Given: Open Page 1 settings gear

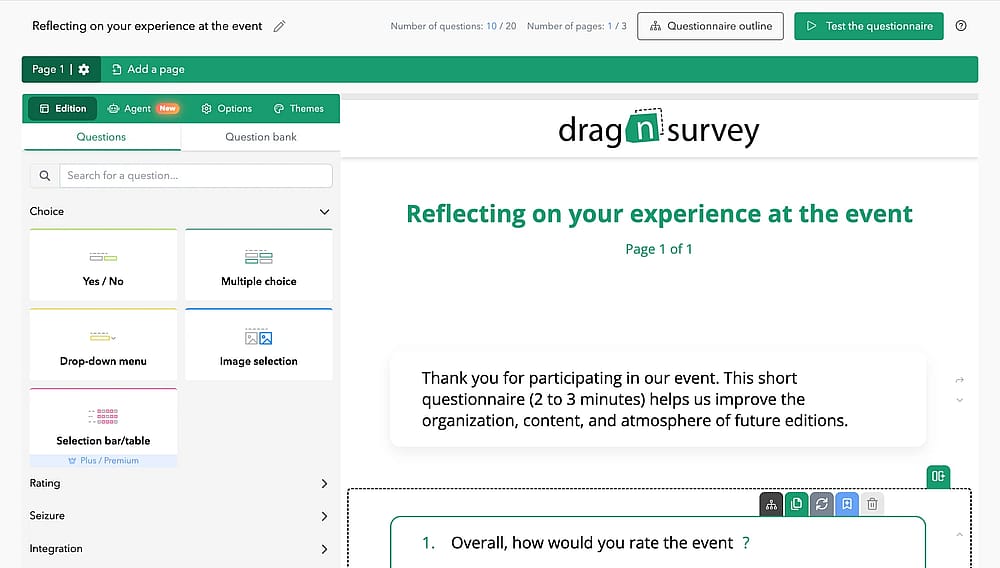Looking at the screenshot, I should (84, 69).
